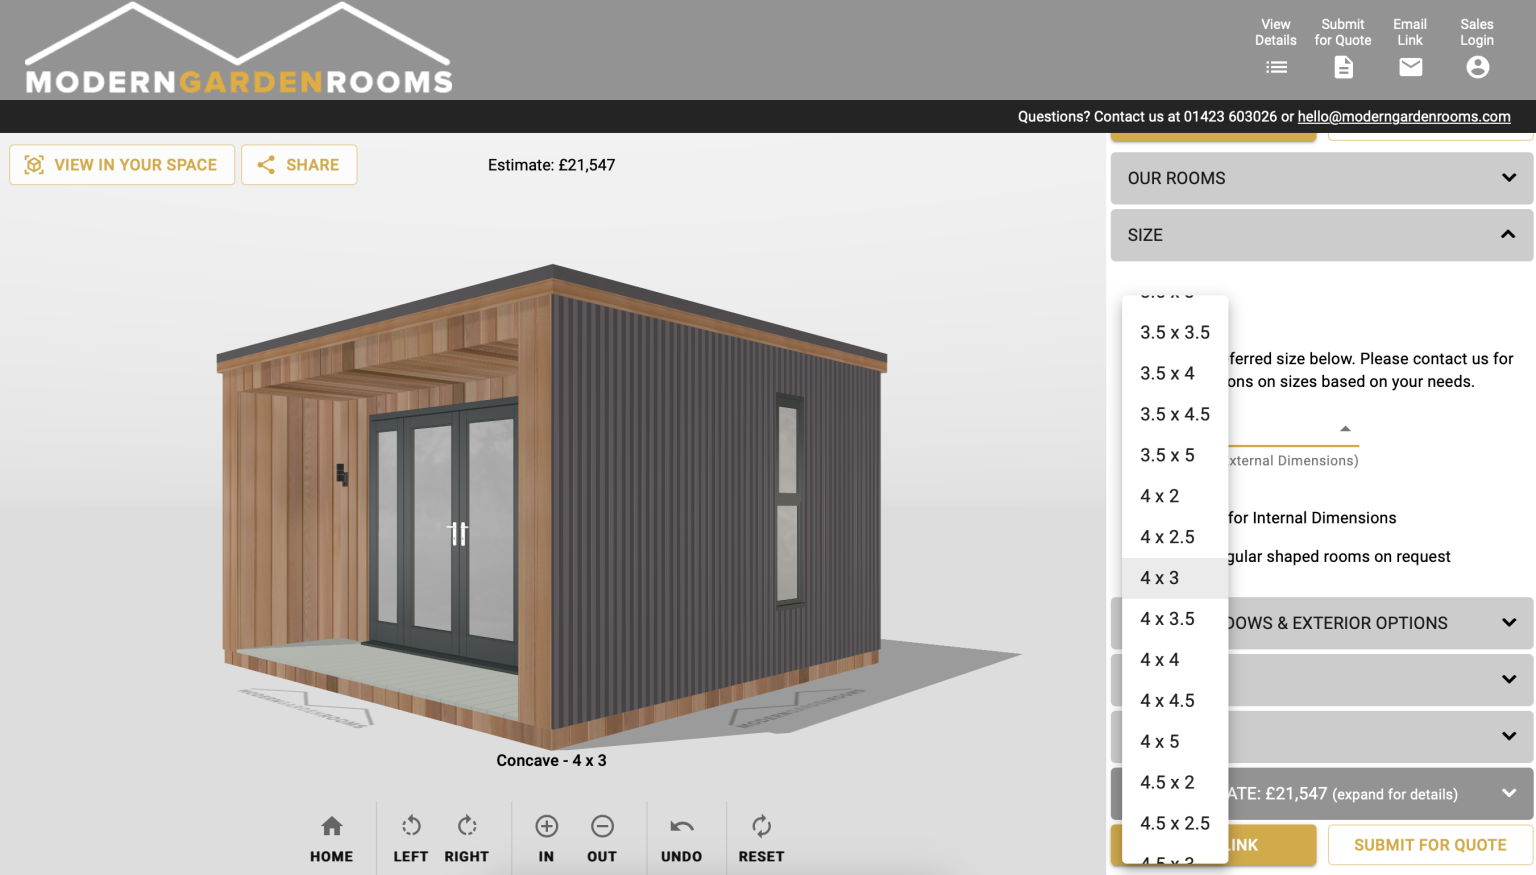
Task: Zoom out from the garden room
Action: click(601, 837)
